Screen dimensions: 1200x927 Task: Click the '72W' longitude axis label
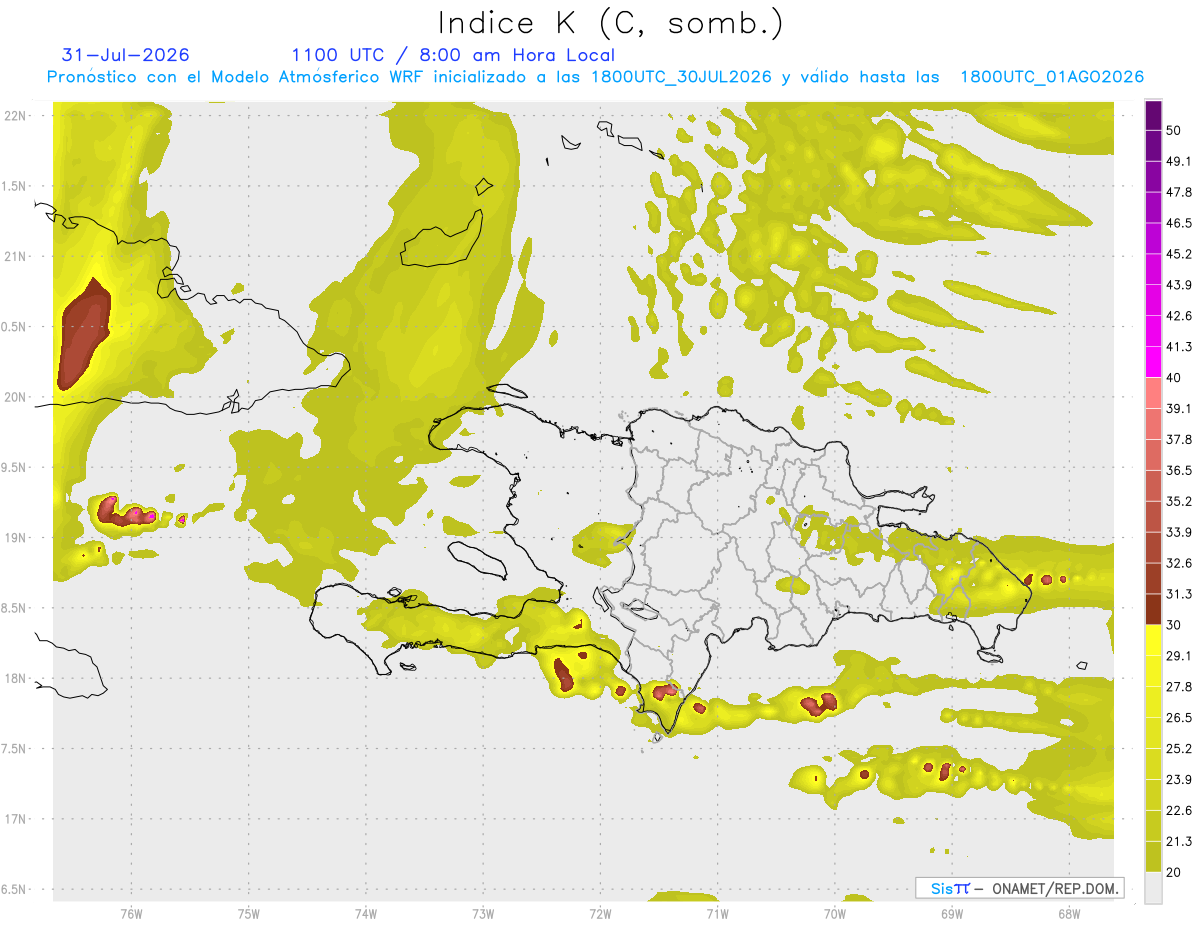600,913
